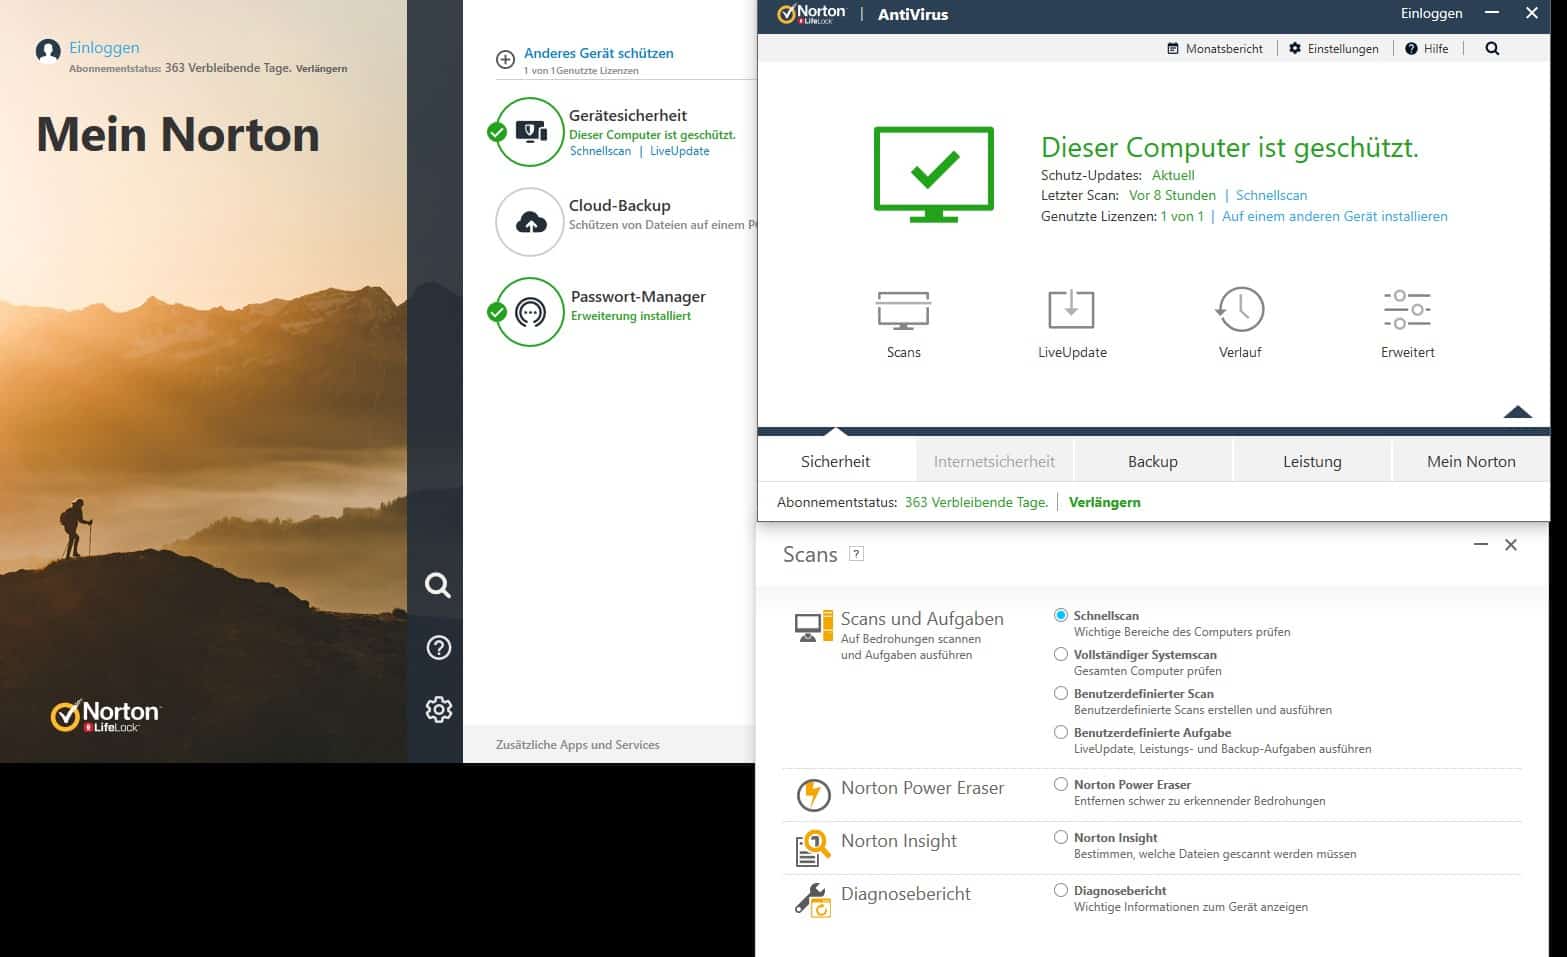Open the Hilfe menu item
Viewport: 1567px width, 957px height.
click(x=1427, y=48)
